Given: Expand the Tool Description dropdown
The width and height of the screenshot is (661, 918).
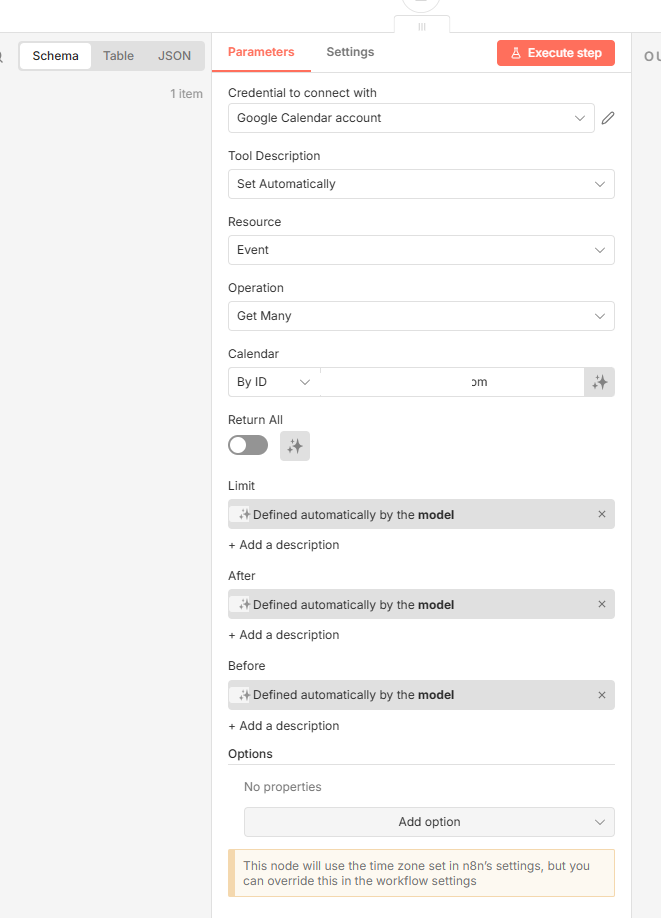Looking at the screenshot, I should (x=421, y=184).
